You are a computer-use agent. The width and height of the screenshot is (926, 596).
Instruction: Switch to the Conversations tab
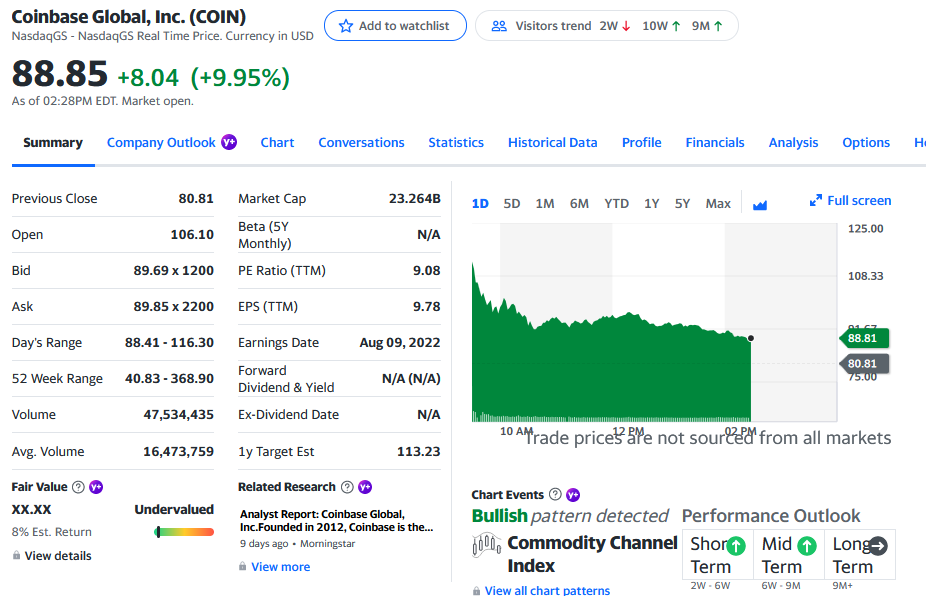tap(361, 142)
